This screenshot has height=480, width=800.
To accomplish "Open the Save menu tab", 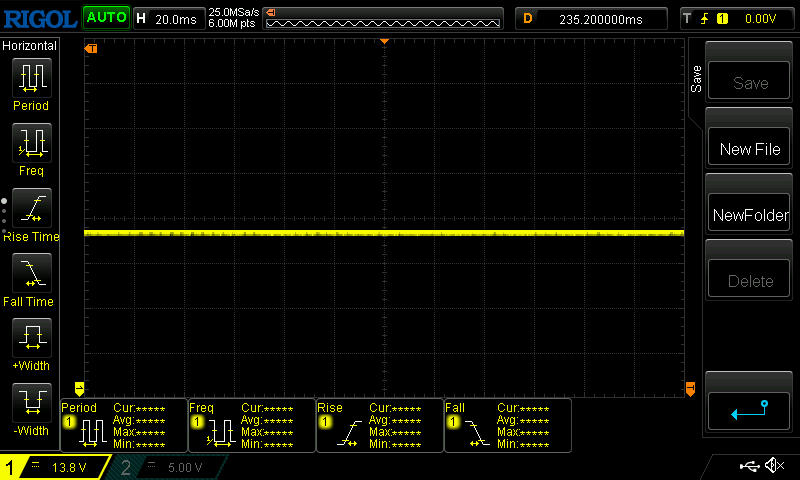I will (697, 80).
